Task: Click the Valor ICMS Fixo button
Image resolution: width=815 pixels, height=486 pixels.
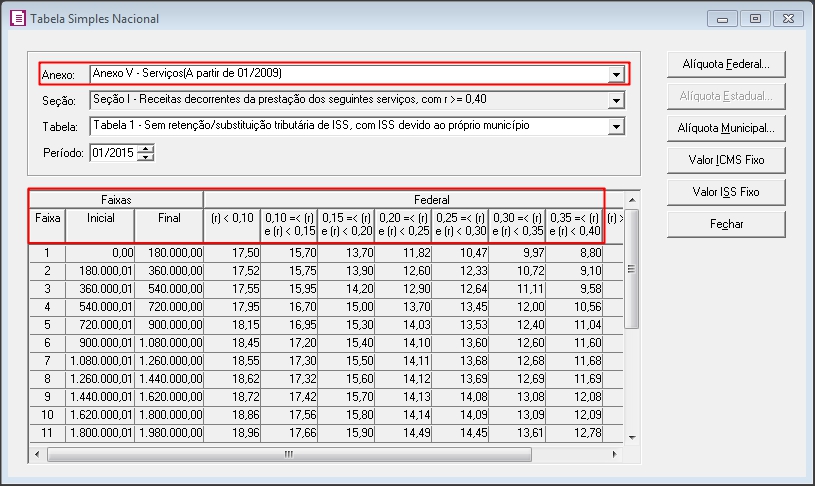Action: [726, 160]
